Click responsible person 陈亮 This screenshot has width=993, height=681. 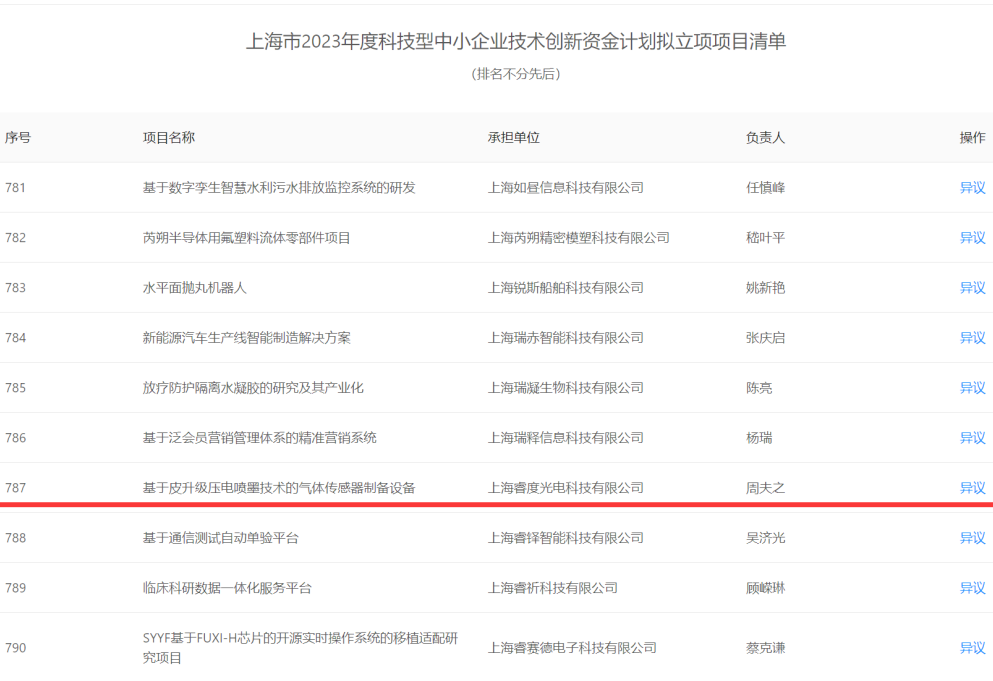(759, 388)
